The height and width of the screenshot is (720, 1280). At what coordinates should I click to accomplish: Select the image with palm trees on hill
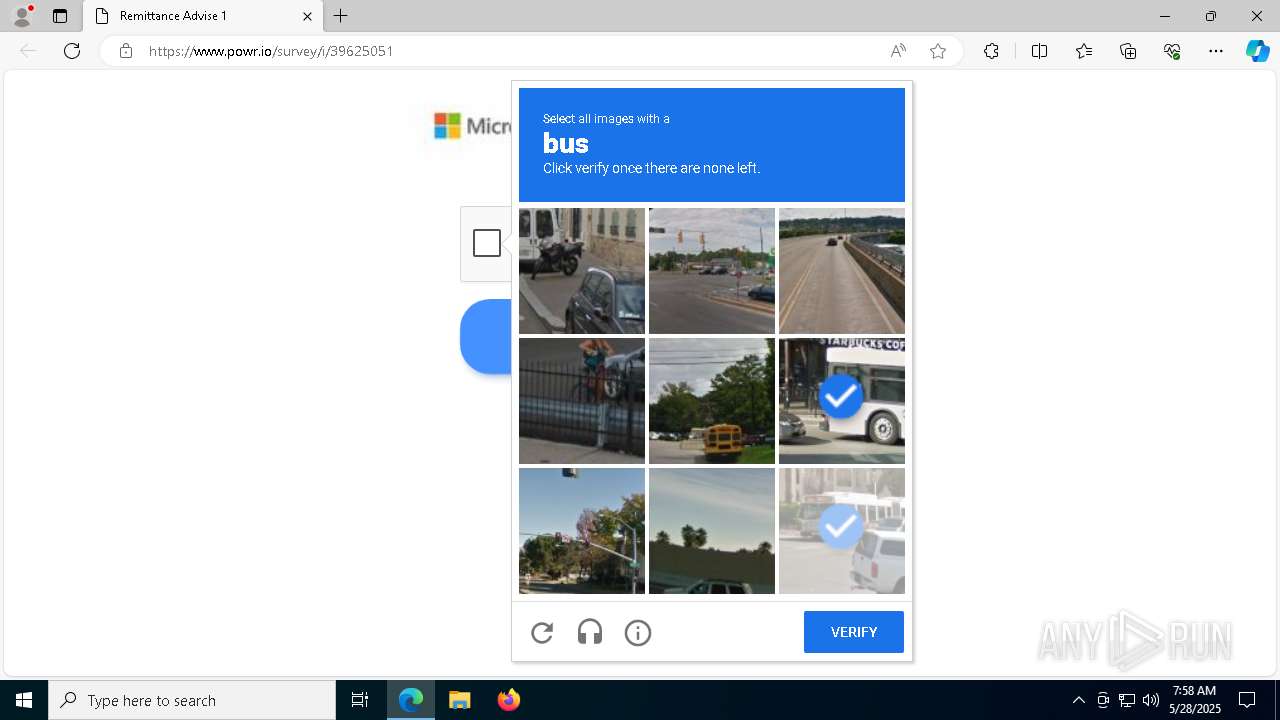[x=712, y=531]
